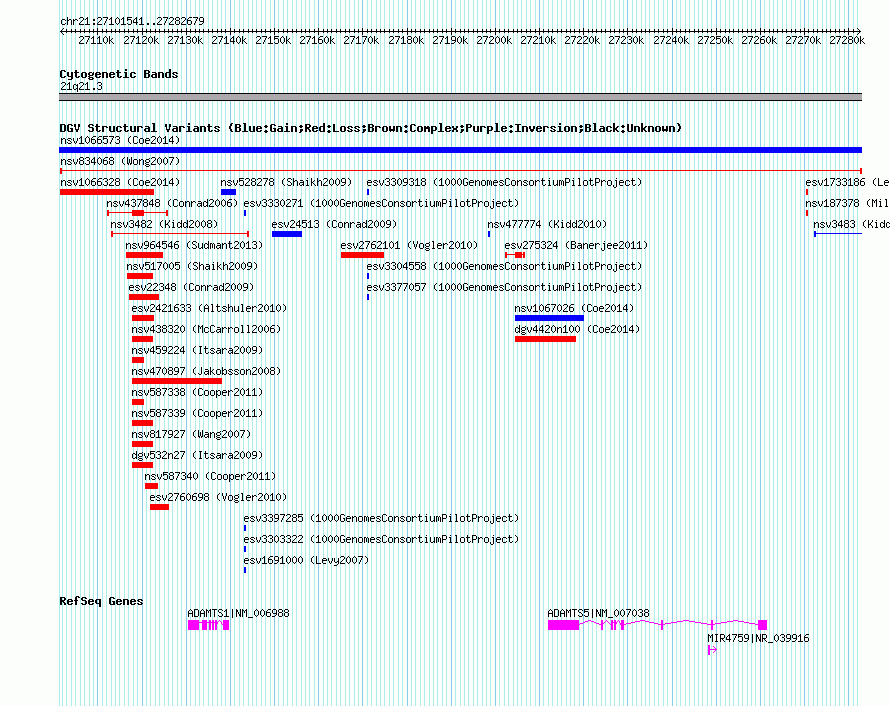
Task: Click nsv3483 variant label
Action: tap(851, 224)
